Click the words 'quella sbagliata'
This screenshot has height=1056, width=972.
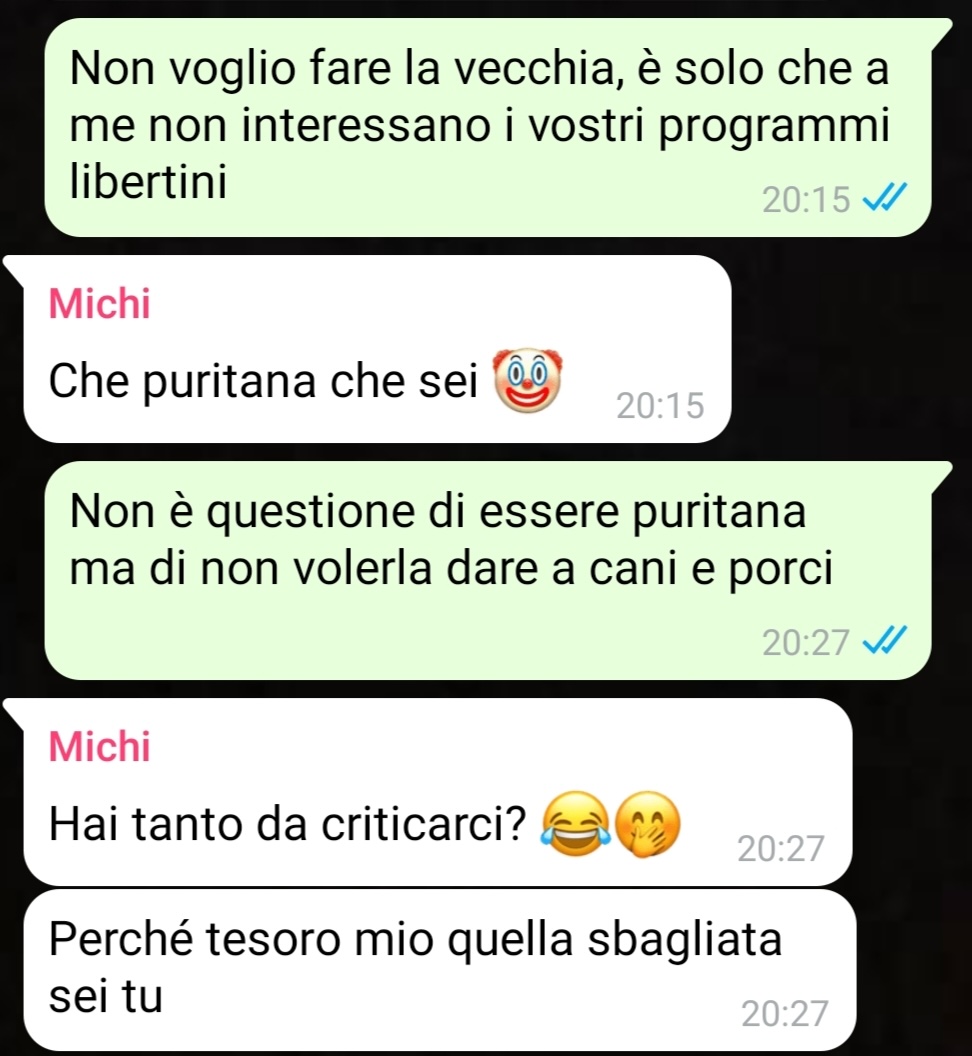(615, 939)
